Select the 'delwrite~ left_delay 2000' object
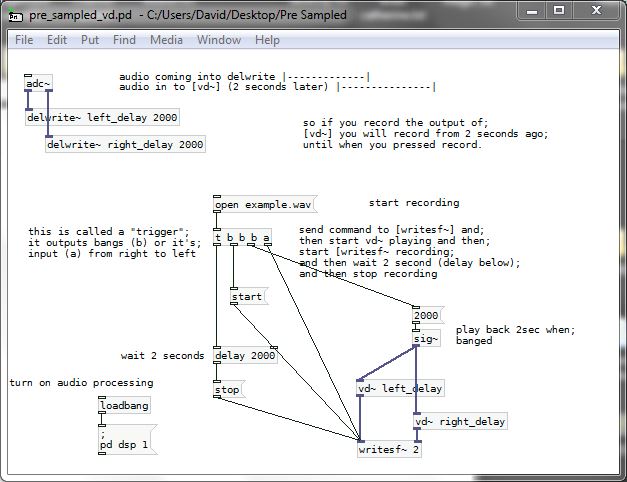Viewport: 627px width, 482px height. [x=102, y=118]
